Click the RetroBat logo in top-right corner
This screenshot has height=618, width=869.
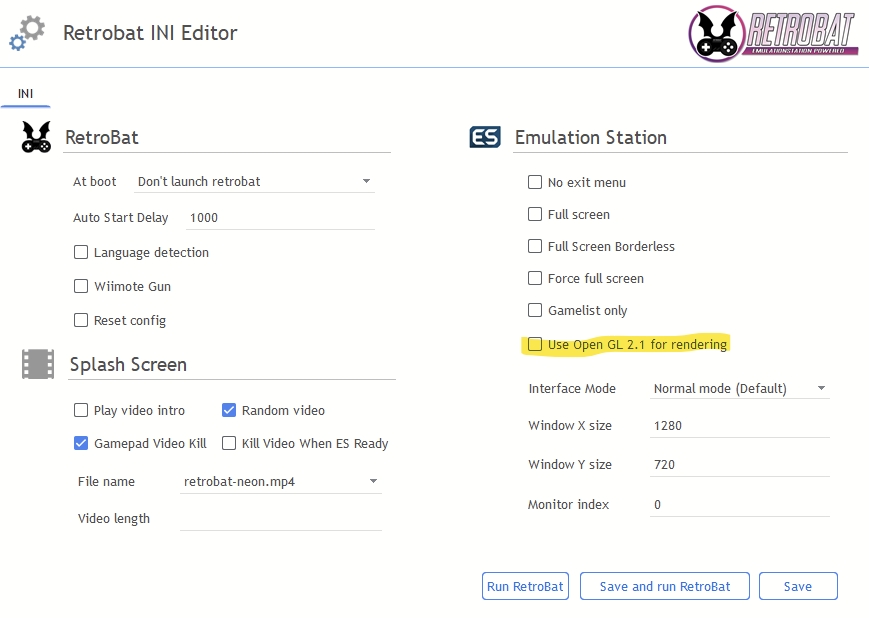pyautogui.click(x=772, y=33)
